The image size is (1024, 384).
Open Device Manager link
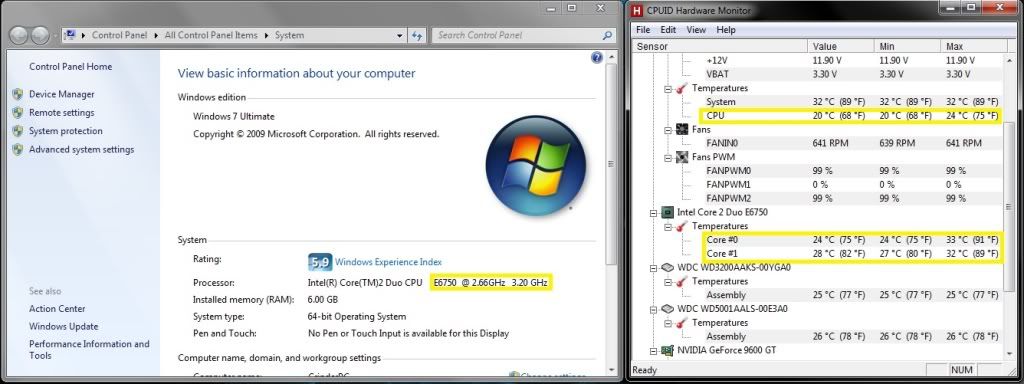pos(61,94)
